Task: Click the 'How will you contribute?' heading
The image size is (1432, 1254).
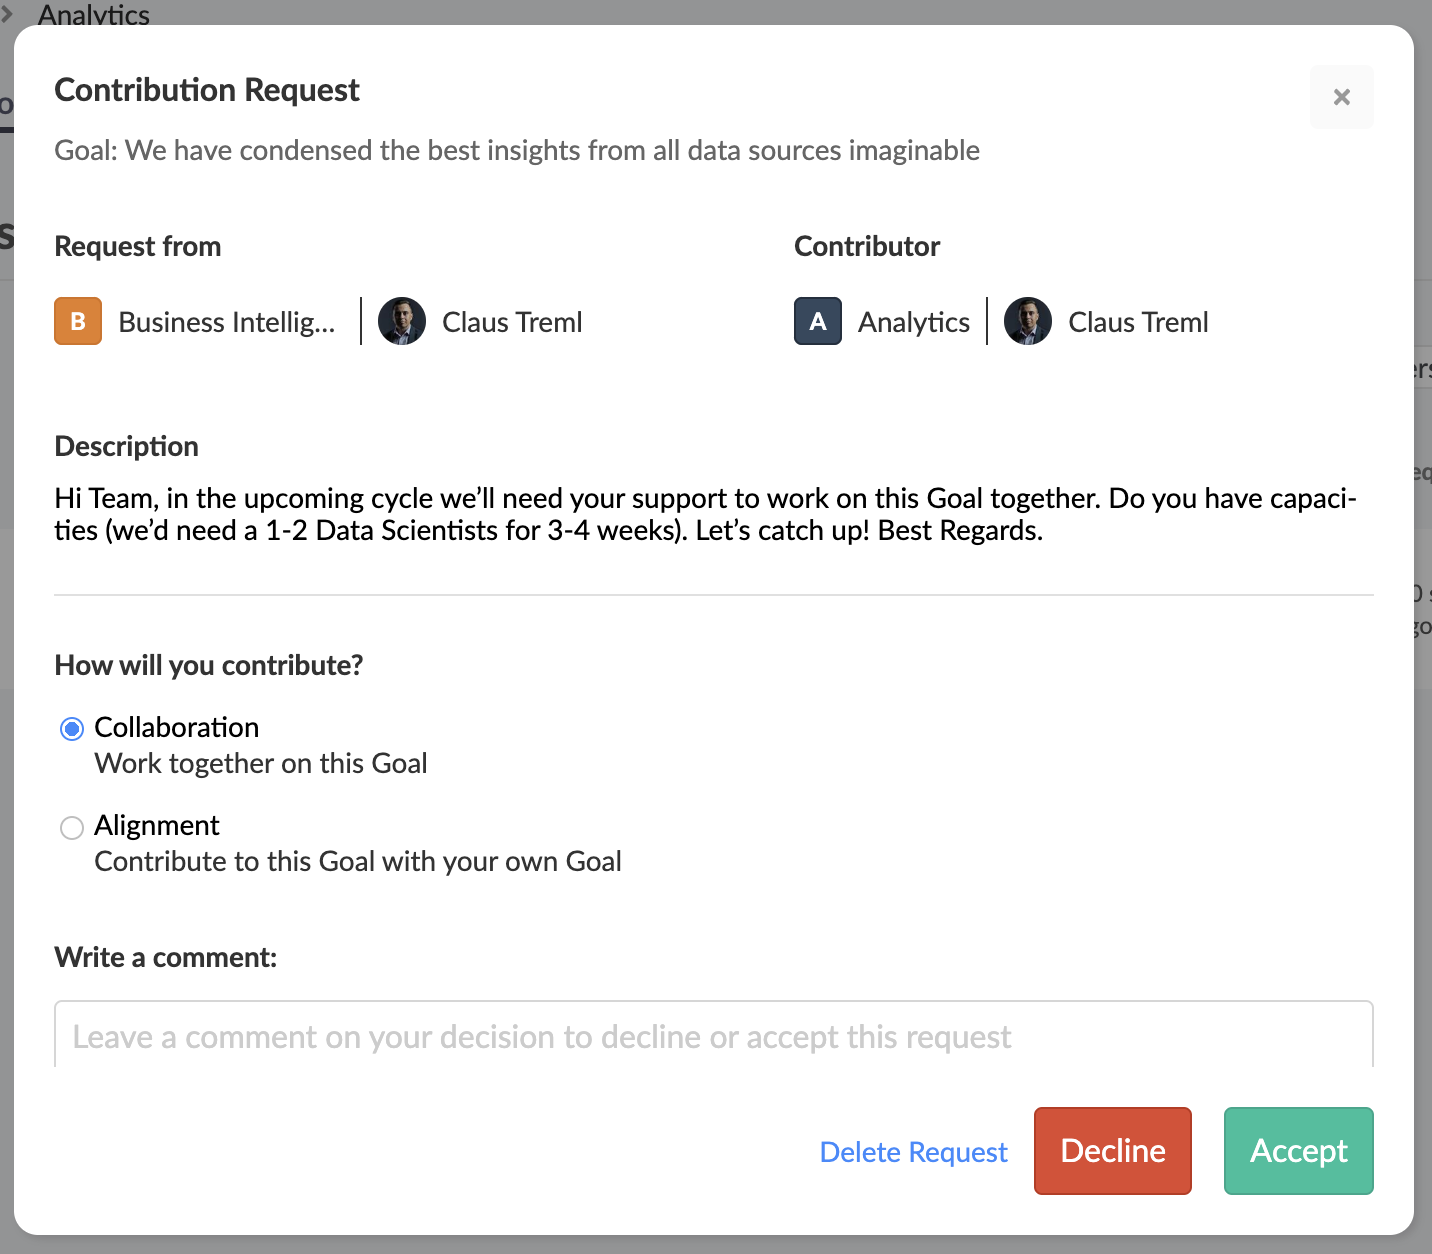Action: 209,665
